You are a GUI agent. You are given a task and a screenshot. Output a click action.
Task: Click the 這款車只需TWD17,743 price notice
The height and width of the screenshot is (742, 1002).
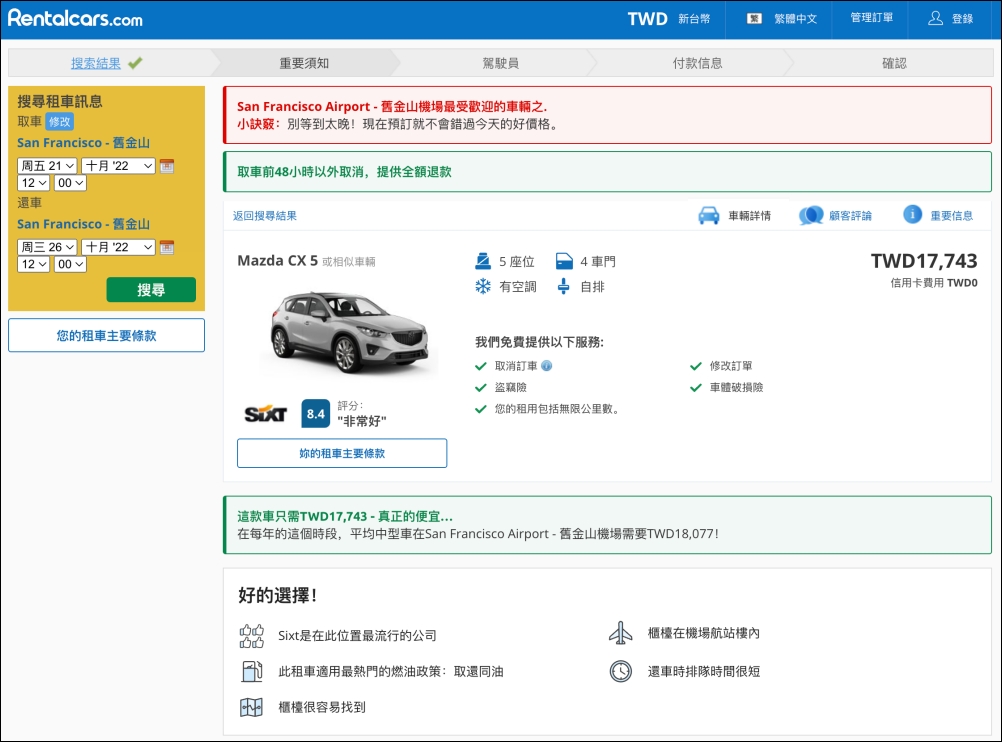pyautogui.click(x=607, y=525)
